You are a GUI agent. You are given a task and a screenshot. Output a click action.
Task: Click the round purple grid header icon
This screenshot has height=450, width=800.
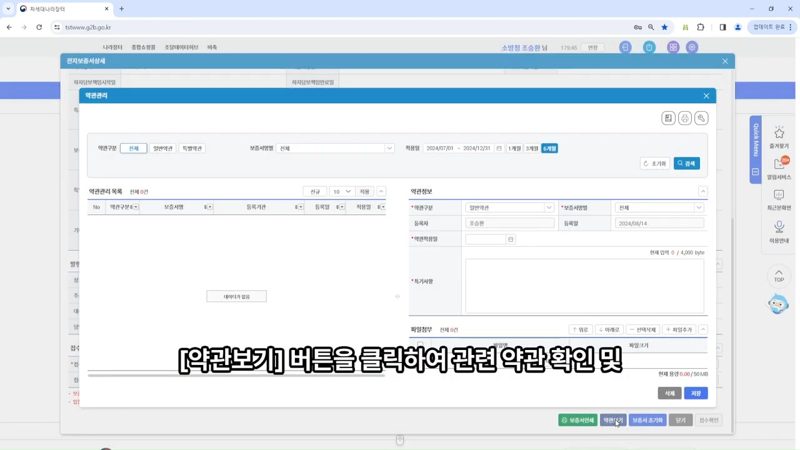click(673, 47)
